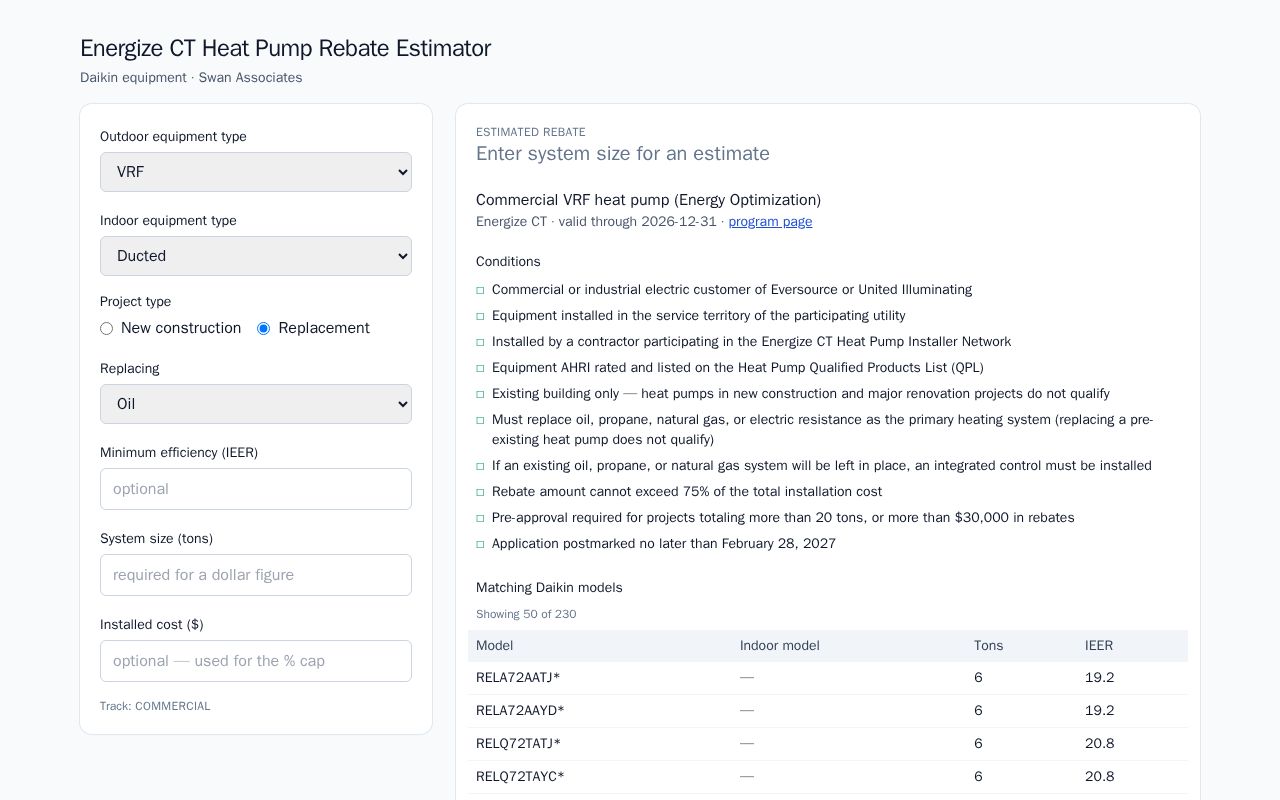This screenshot has height=800, width=1280.
Task: Click the Model column header
Action: (x=494, y=646)
